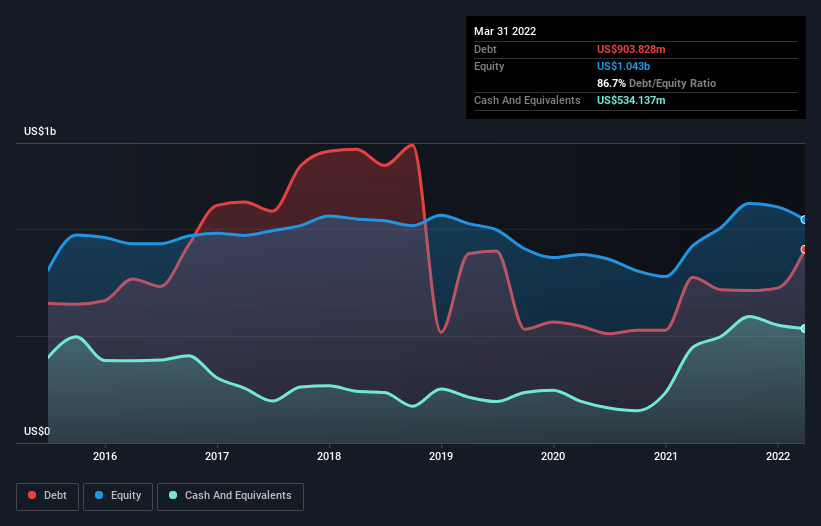Viewport: 821px width, 526px height.
Task: Click the red Debt endpoint marker at Mar 2022
Action: coord(804,250)
